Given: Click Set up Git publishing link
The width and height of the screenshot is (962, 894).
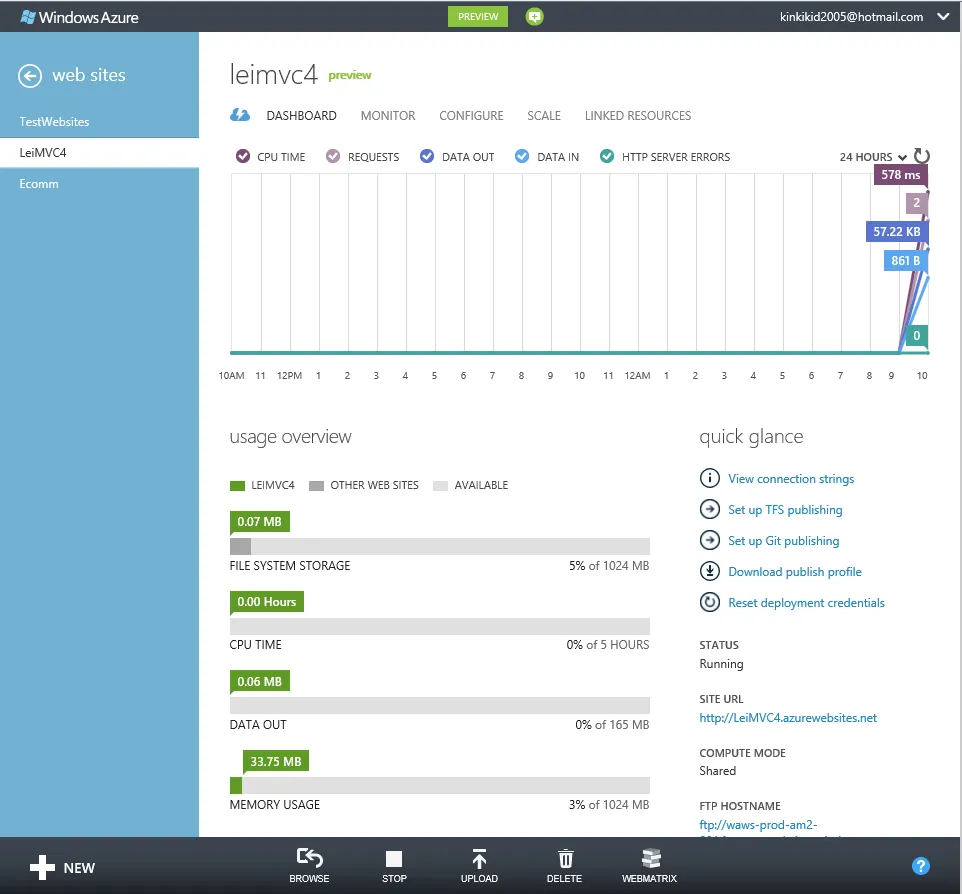Looking at the screenshot, I should (x=783, y=541).
